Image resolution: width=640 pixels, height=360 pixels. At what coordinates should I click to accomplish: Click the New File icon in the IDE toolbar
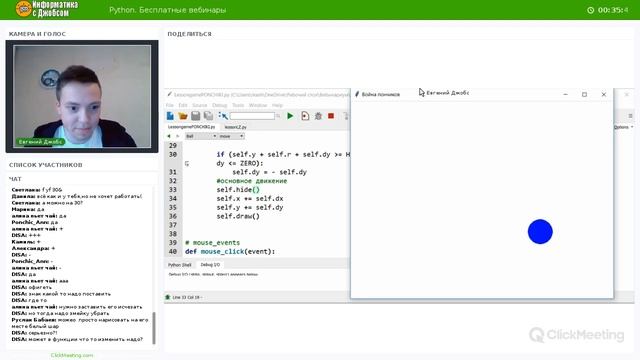click(x=170, y=116)
